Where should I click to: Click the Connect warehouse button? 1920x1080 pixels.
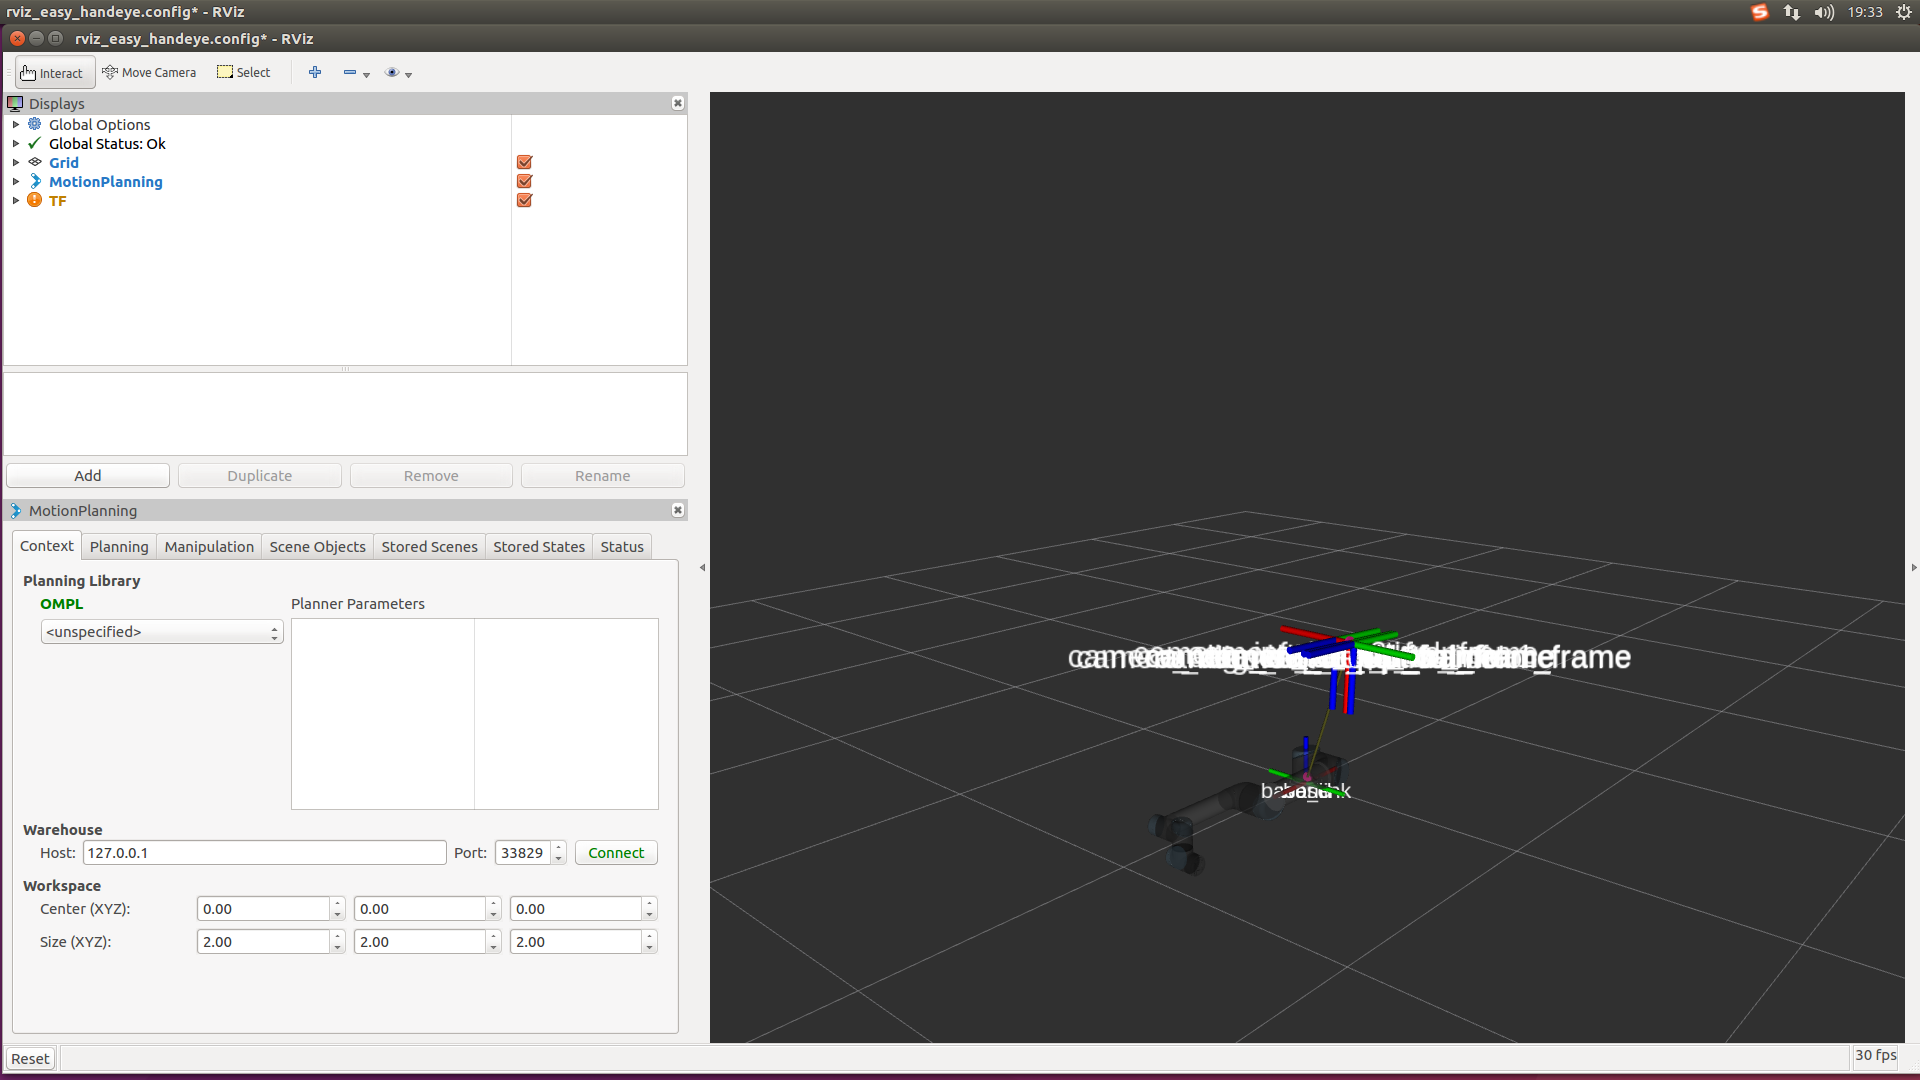coord(616,853)
